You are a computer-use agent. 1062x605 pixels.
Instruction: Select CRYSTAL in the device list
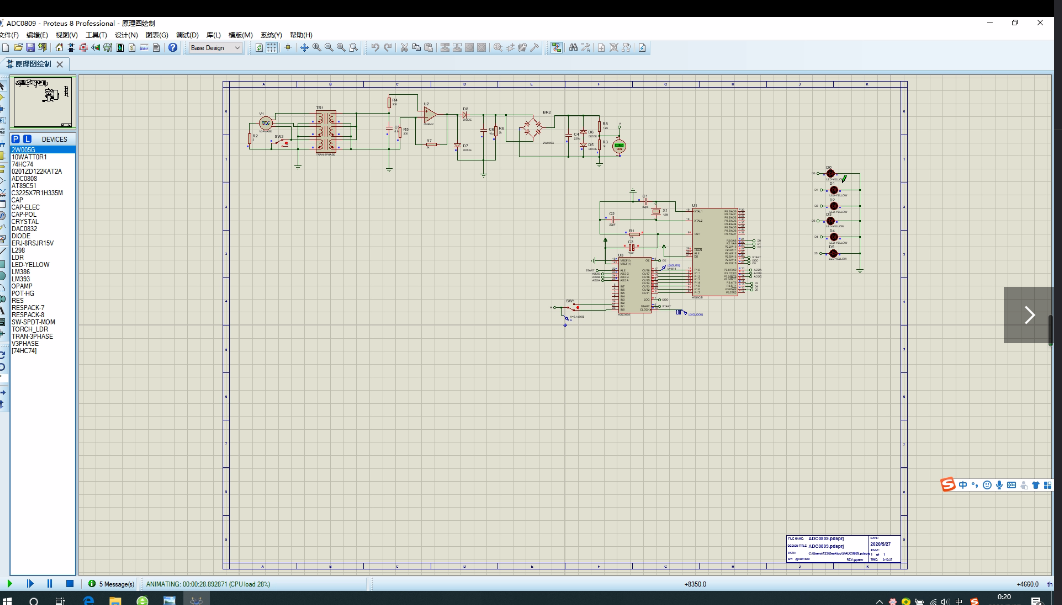(x=43, y=222)
